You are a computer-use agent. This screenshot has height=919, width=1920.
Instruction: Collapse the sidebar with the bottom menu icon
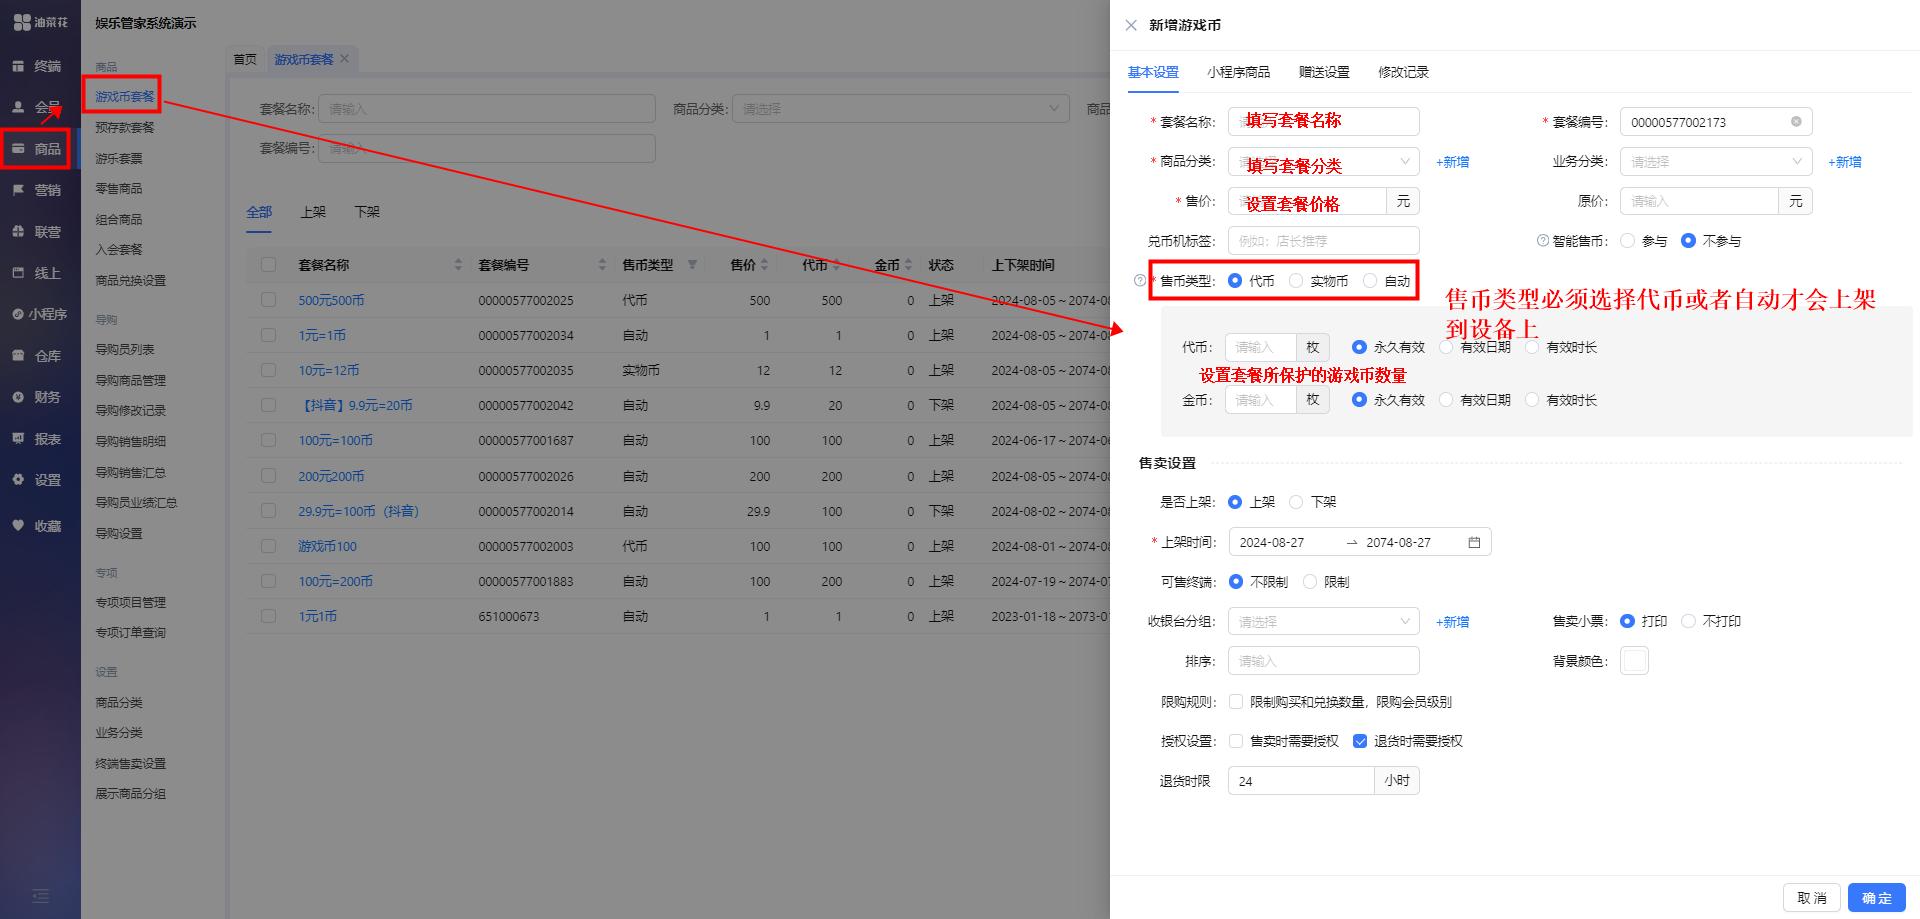40,896
